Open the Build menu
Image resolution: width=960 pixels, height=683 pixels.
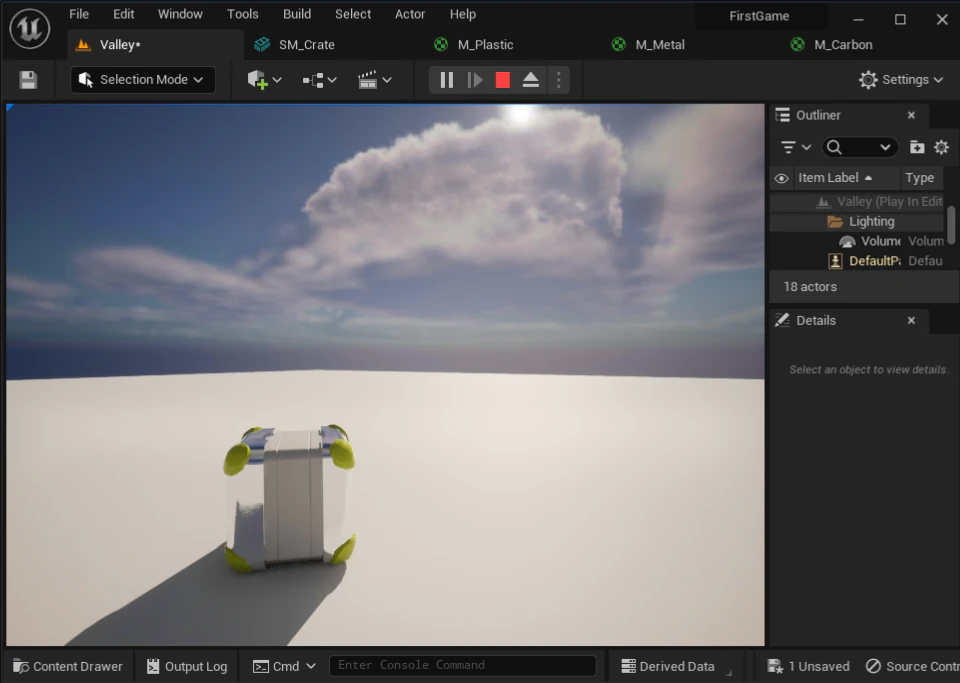(x=297, y=14)
